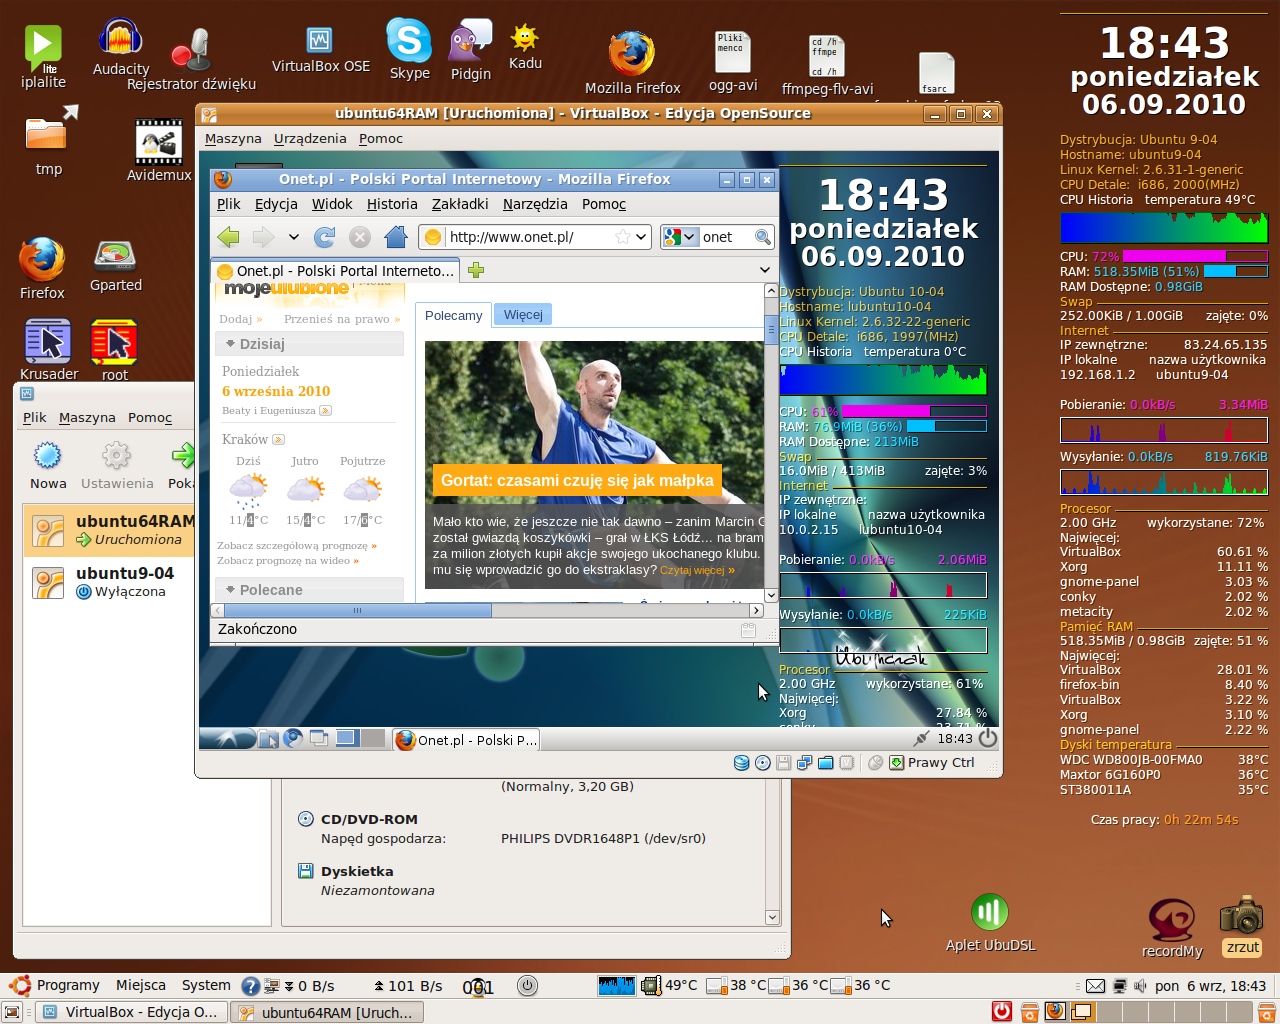Image resolution: width=1280 pixels, height=1024 pixels.
Task: Open the list all tabs dropdown
Action: point(765,270)
